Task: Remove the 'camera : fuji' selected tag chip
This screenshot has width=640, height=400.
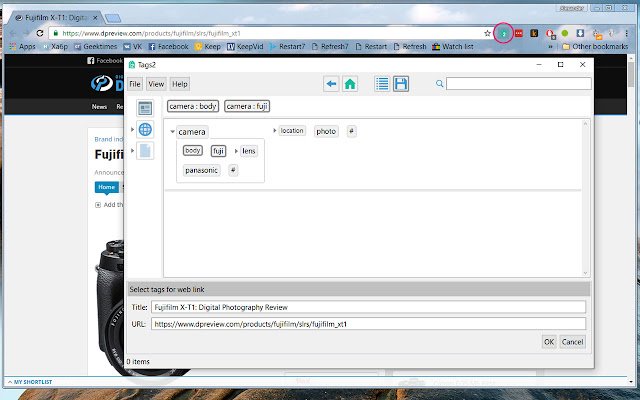Action: click(247, 106)
